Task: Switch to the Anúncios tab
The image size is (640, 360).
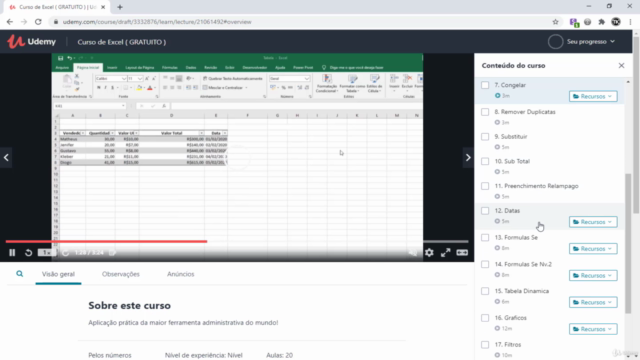Action: 180,274
